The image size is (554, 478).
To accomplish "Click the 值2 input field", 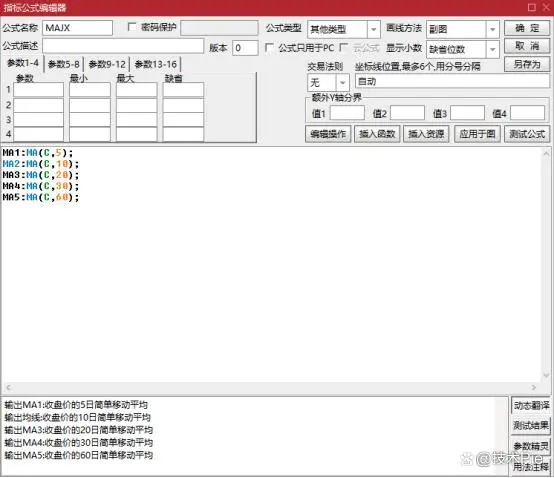I will [407, 113].
